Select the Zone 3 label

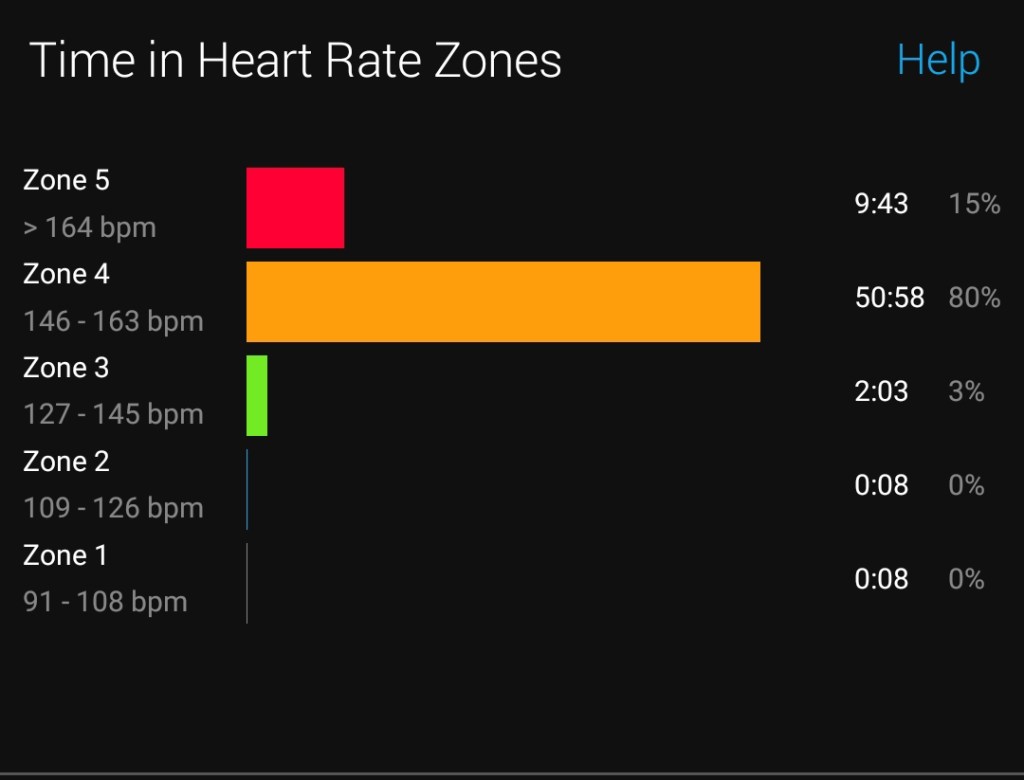tap(66, 368)
